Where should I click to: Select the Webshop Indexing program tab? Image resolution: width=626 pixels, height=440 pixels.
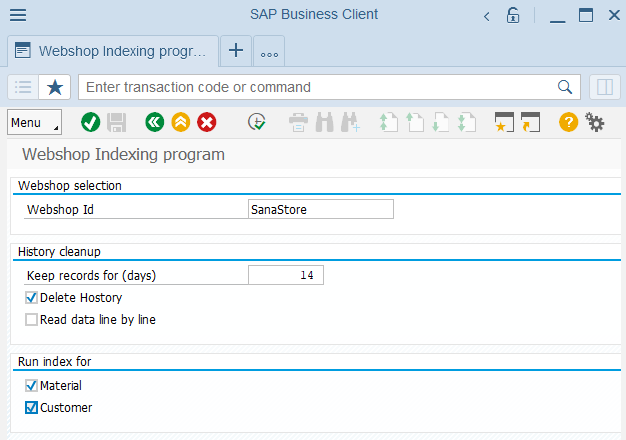pos(113,51)
